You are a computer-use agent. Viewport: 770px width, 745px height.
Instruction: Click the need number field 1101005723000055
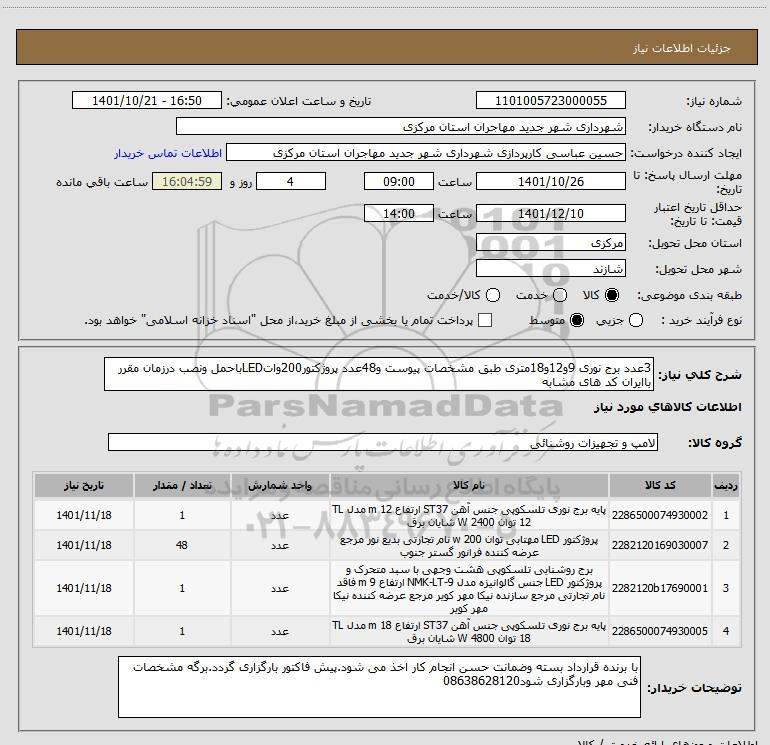coord(550,100)
